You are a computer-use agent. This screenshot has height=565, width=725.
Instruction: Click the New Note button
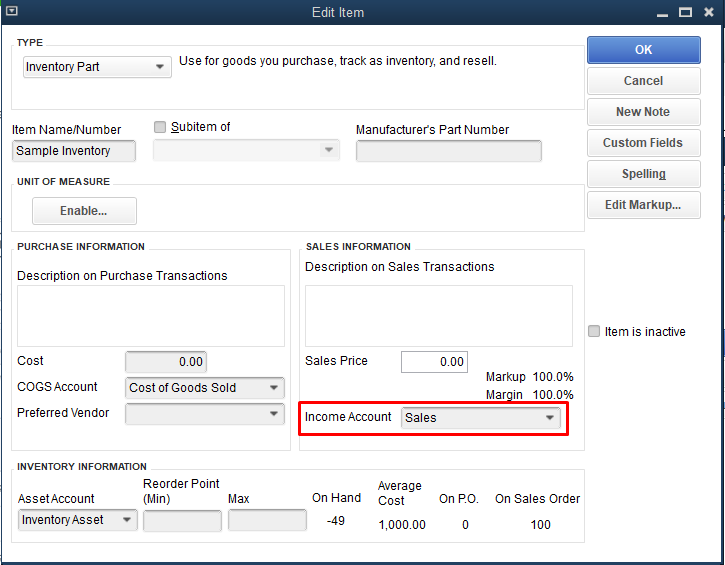[643, 112]
